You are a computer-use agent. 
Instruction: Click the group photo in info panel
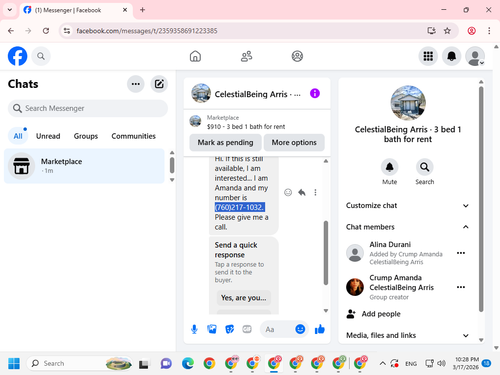(x=408, y=103)
